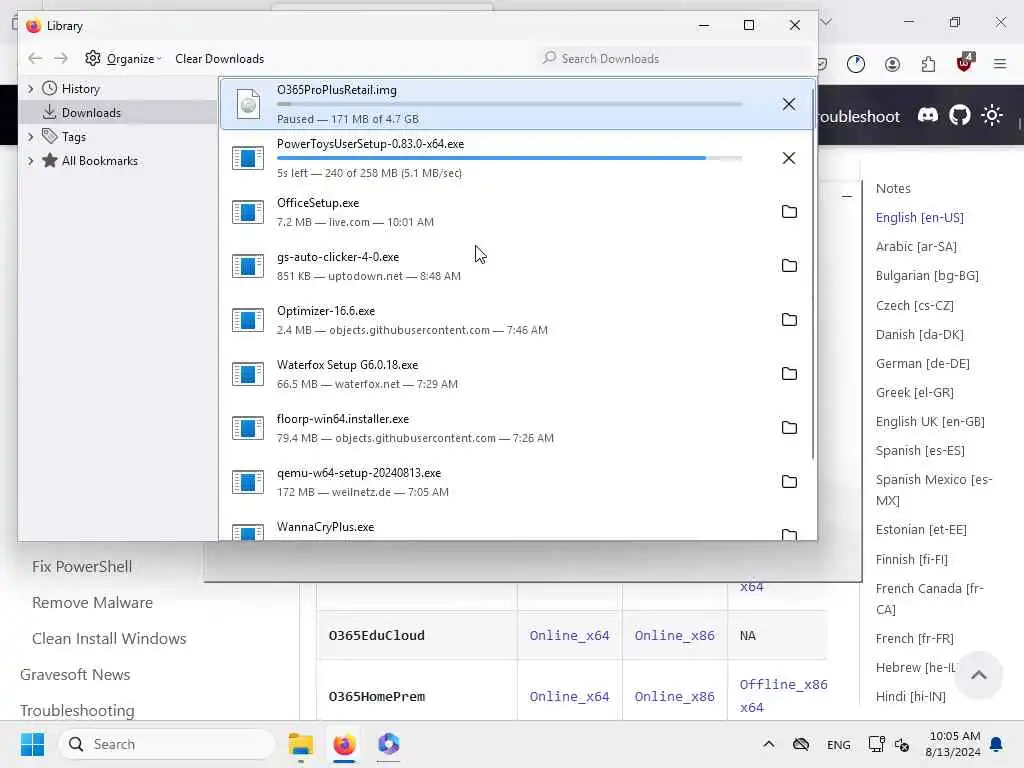Go forward in Library window
Viewport: 1024px width, 768px height.
(x=61, y=58)
